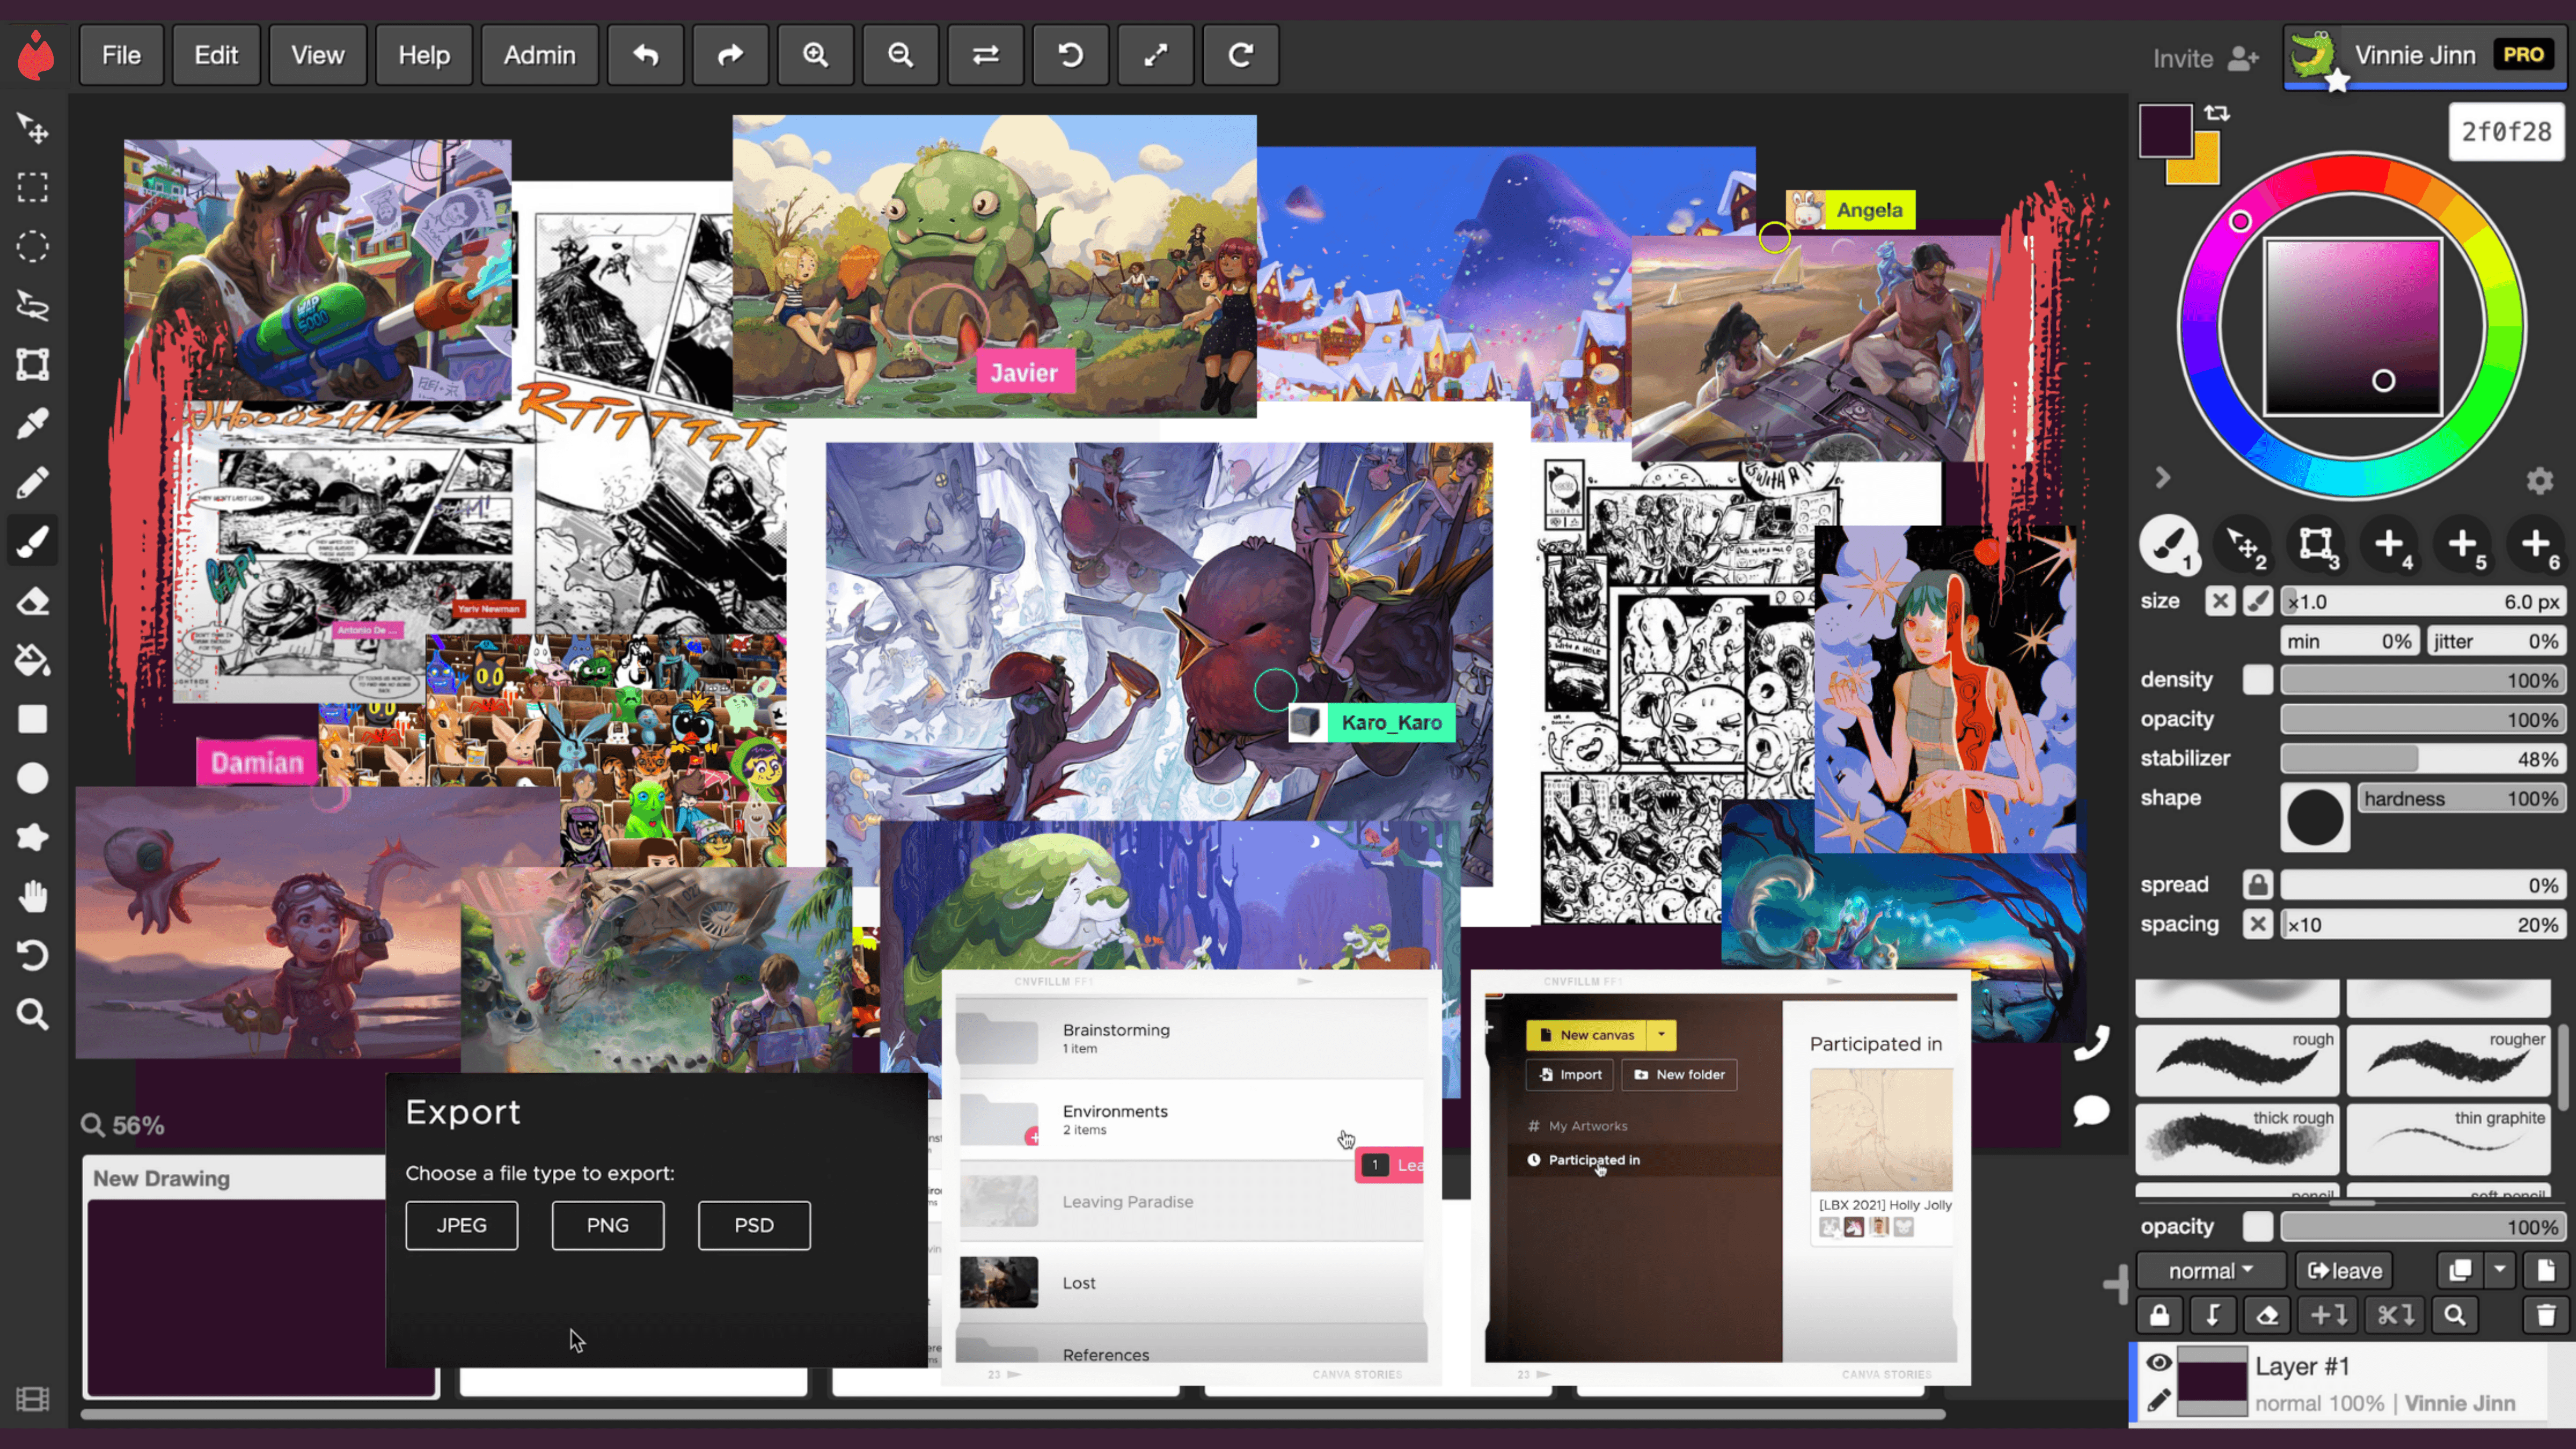Select the eyedropper tool
Viewport: 2576px width, 1449px height.
point(32,424)
